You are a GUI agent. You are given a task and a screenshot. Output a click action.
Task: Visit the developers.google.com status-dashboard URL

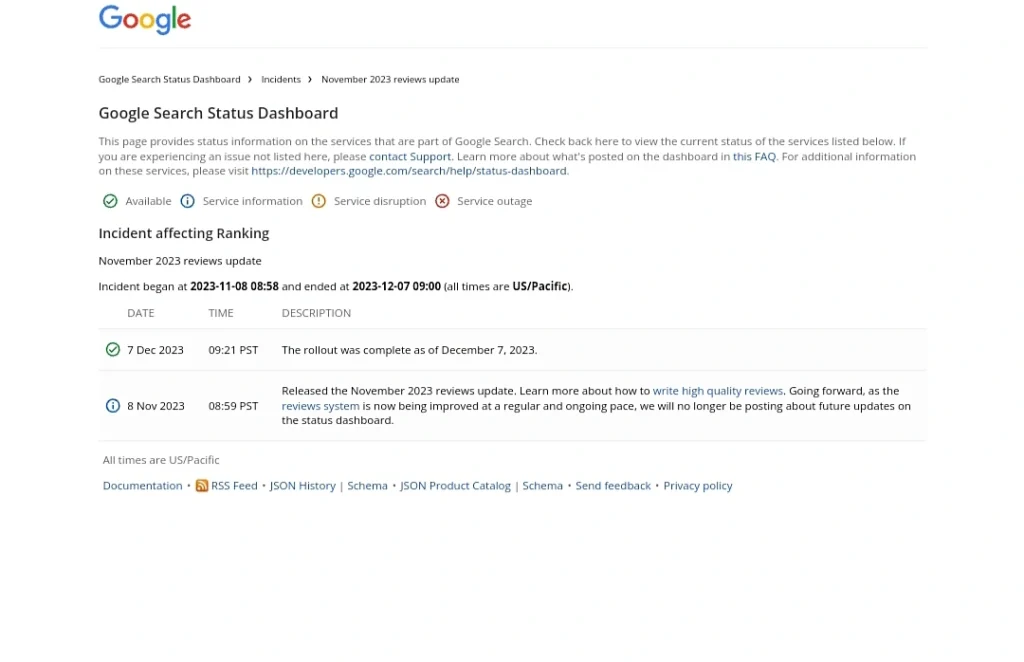[409, 170]
